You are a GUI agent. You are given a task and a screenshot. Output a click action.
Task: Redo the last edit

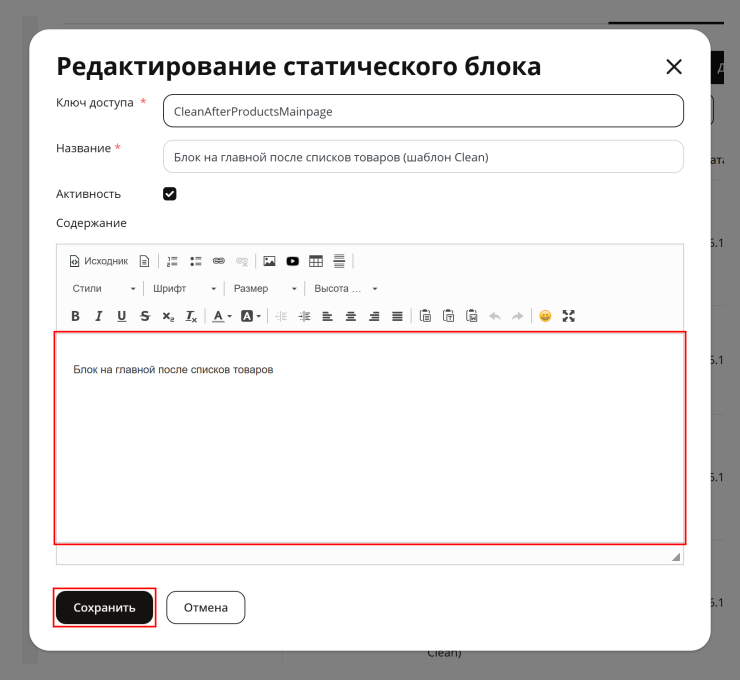click(x=518, y=316)
